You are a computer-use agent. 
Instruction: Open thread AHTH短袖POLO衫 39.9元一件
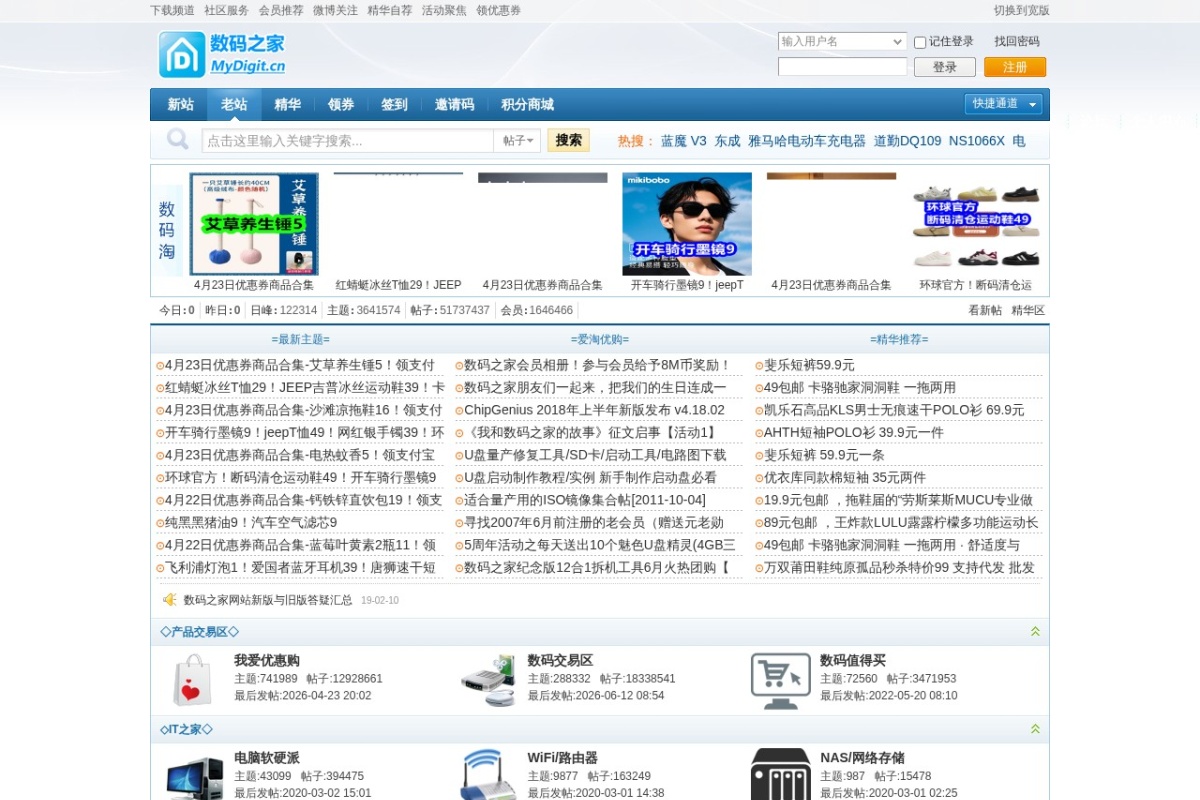tap(854, 432)
